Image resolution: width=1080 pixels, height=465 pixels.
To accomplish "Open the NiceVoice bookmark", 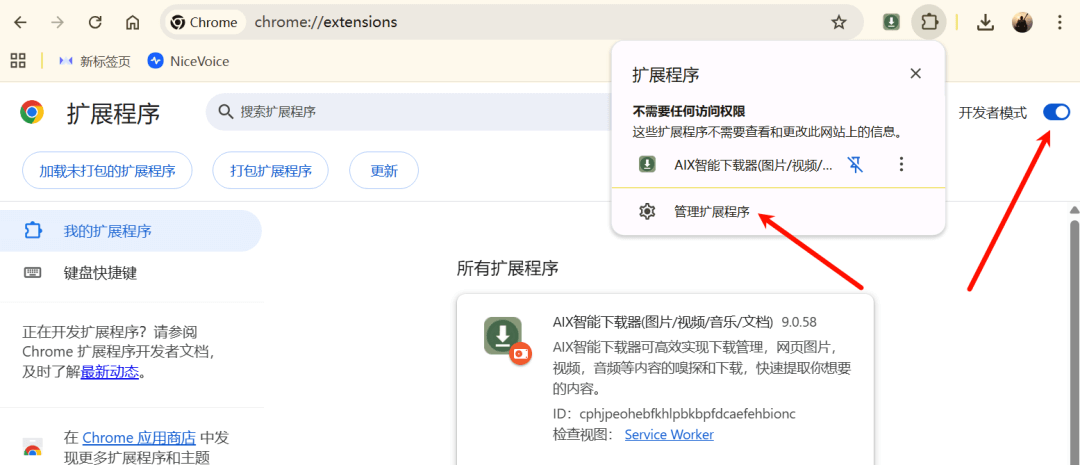I will tap(188, 61).
